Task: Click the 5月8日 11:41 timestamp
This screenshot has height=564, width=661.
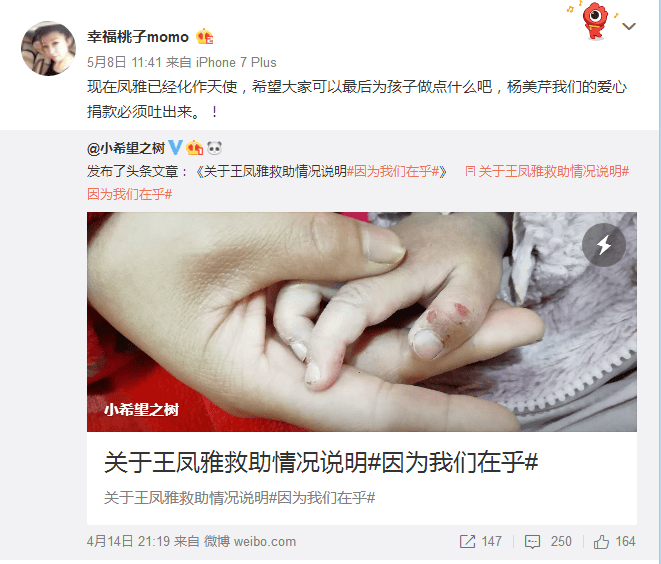Action: point(124,62)
